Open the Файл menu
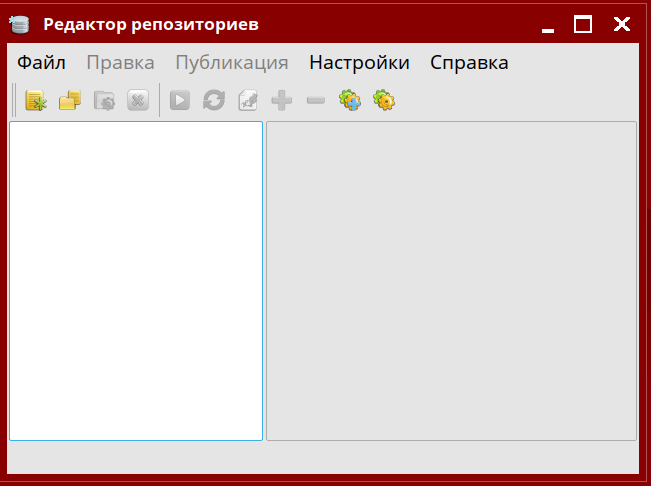The height and width of the screenshot is (486, 651). click(41, 63)
